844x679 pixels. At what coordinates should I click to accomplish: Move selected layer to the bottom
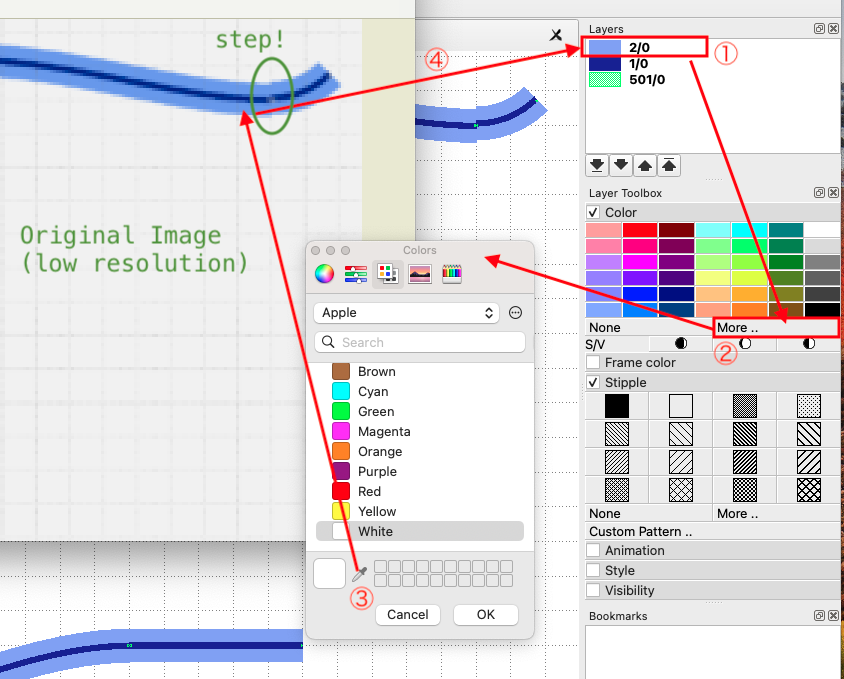[597, 165]
